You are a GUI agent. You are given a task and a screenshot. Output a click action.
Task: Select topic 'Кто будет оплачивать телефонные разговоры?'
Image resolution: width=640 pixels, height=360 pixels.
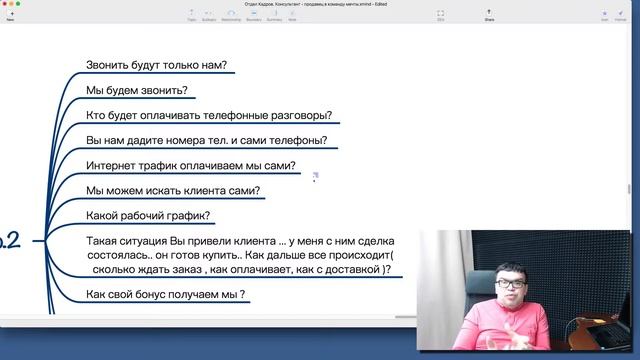[209, 116]
